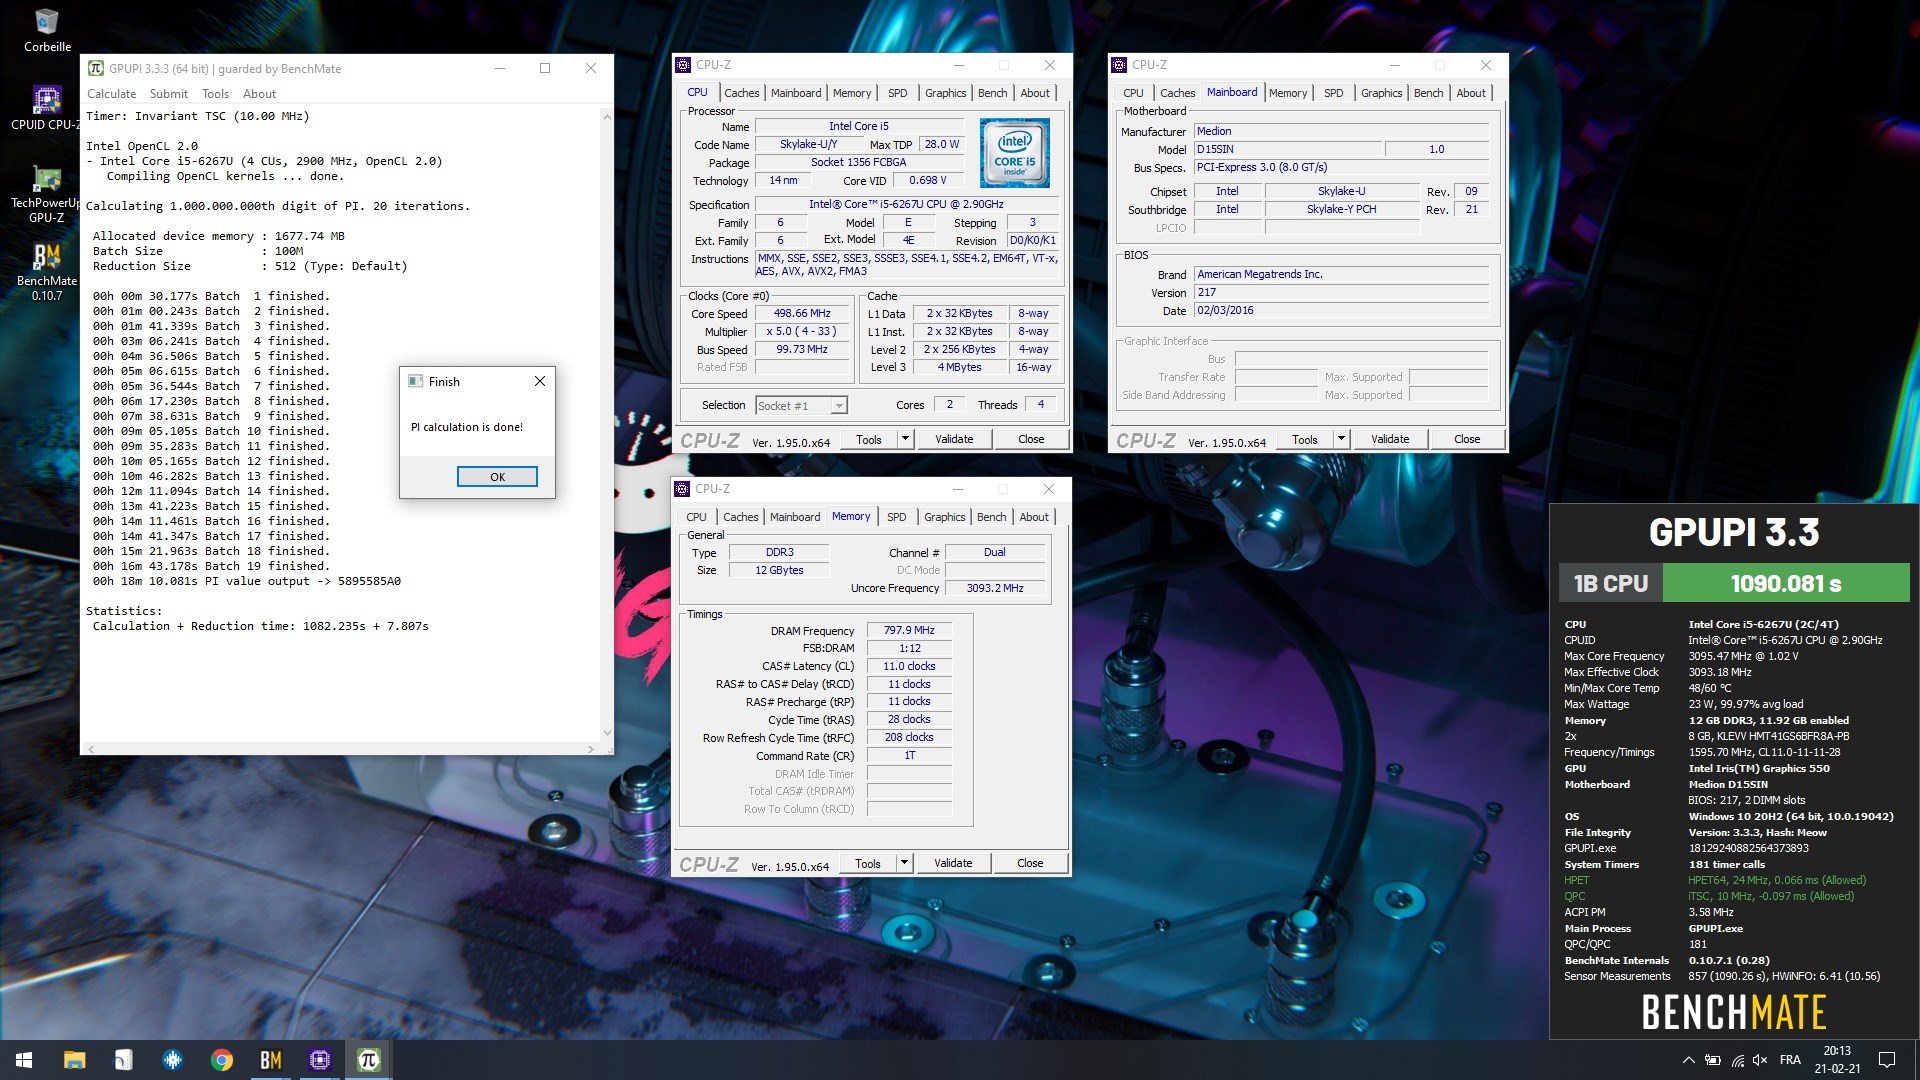Switch to GPUPI in the taskbar
The image size is (1920, 1080).
click(x=368, y=1060)
